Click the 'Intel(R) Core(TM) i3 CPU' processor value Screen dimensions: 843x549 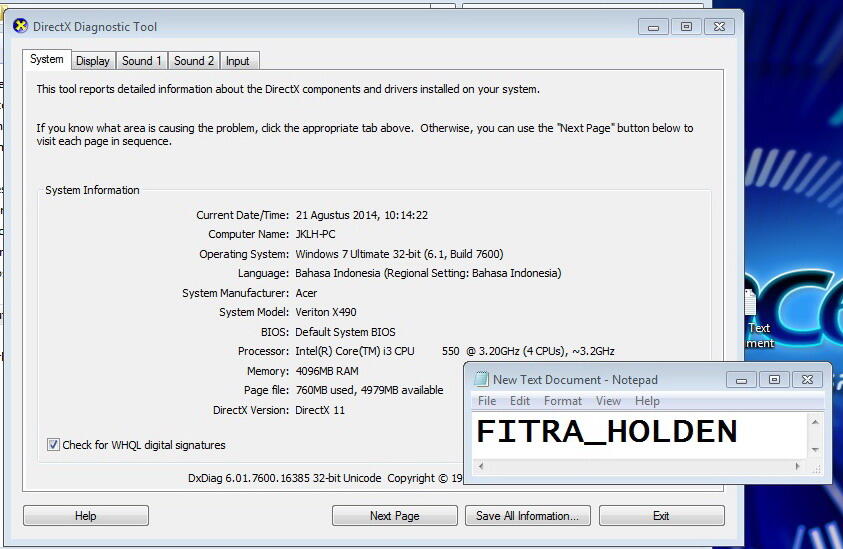pyautogui.click(x=355, y=351)
